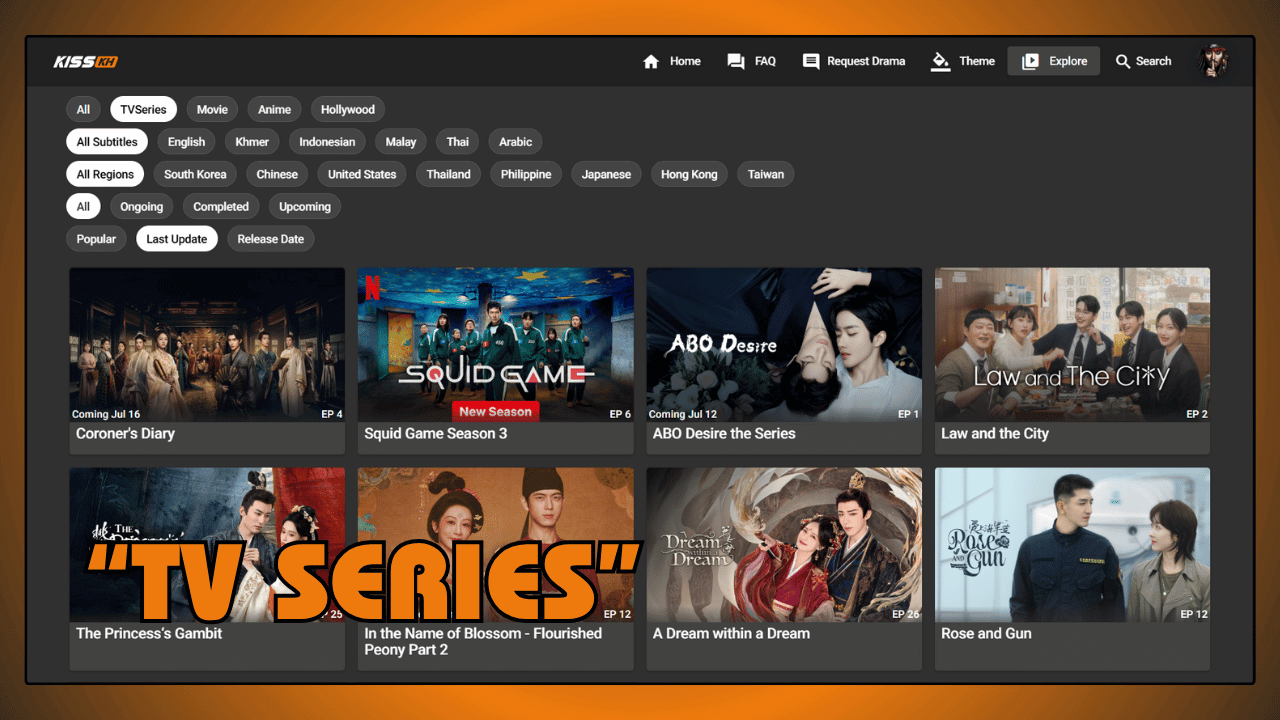Screen dimensions: 1280x720
Task: Select the Movie content type filter
Action: point(212,109)
